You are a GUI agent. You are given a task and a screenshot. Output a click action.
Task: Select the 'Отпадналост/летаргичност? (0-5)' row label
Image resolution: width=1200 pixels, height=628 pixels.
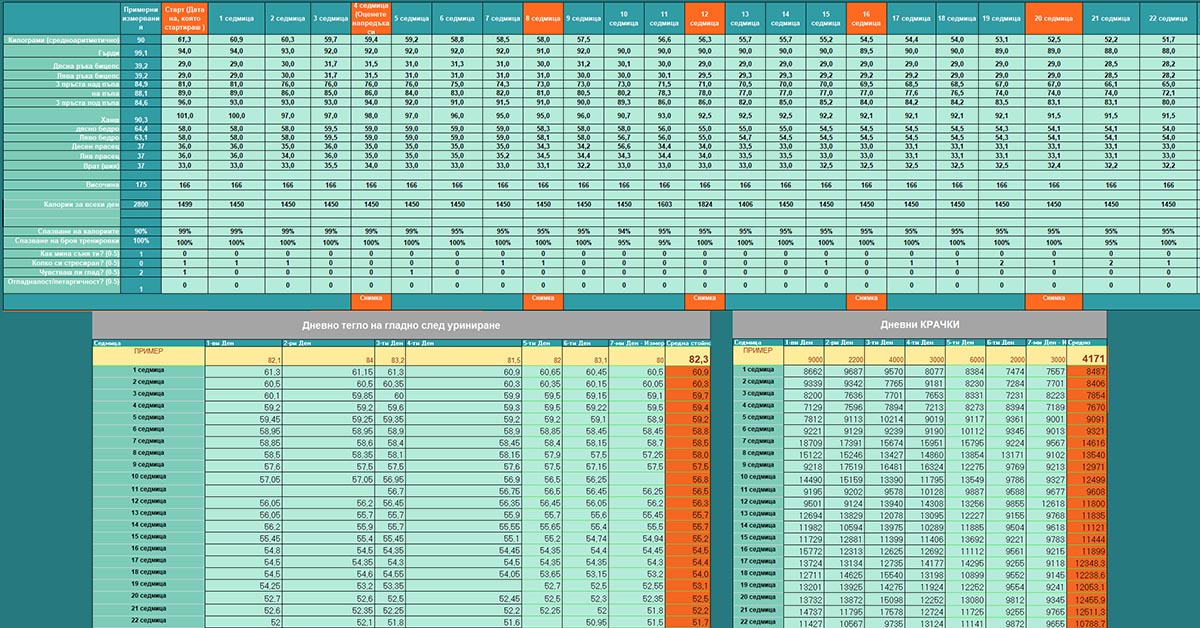point(60,285)
